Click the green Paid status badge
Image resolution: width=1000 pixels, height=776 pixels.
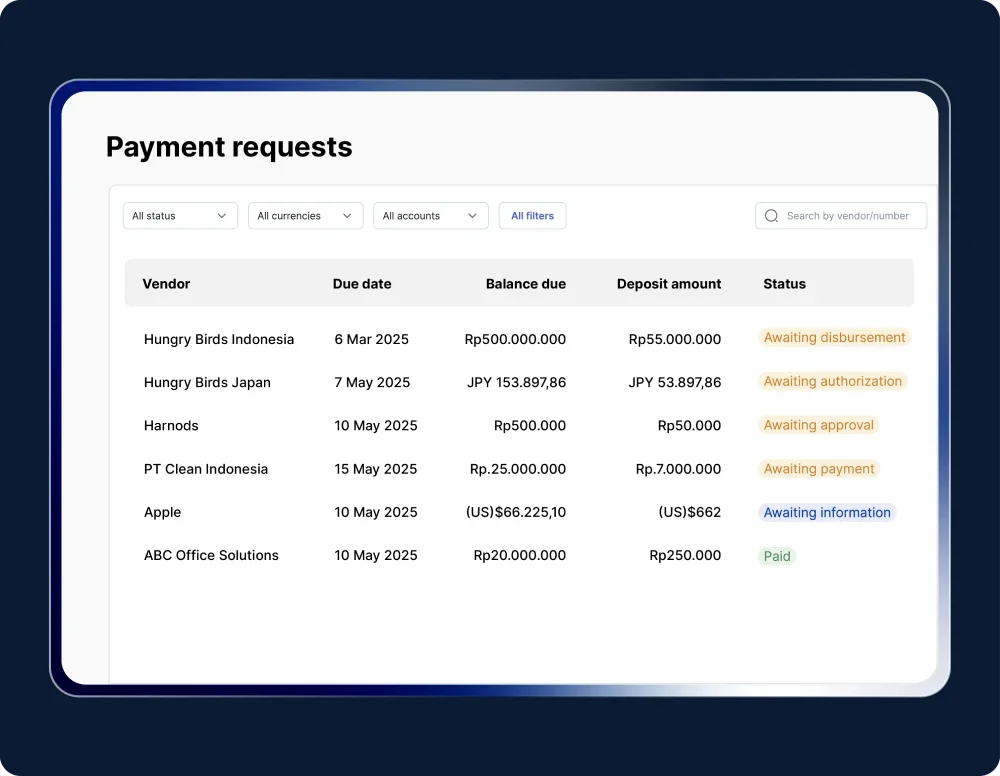777,556
